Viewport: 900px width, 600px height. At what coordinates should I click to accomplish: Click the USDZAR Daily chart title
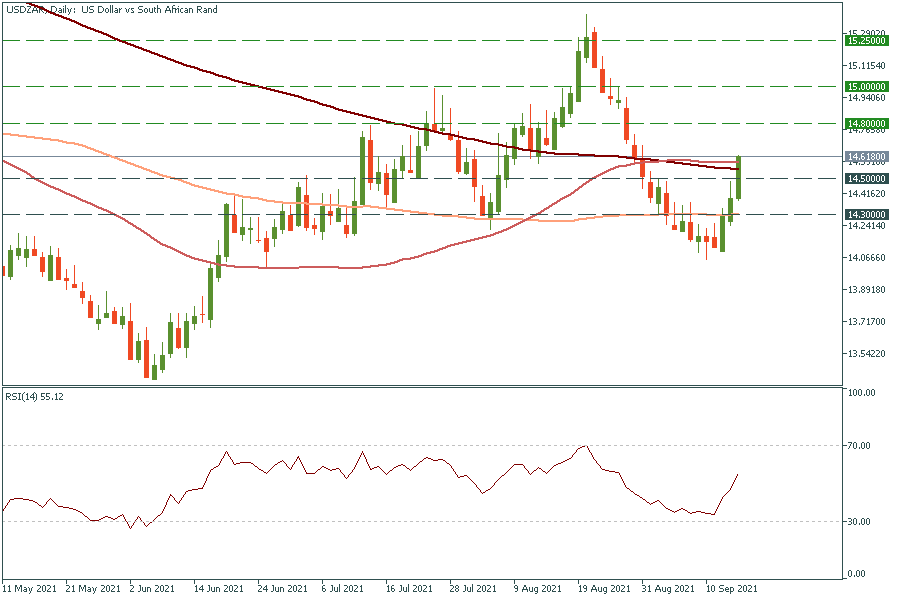pyautogui.click(x=110, y=9)
